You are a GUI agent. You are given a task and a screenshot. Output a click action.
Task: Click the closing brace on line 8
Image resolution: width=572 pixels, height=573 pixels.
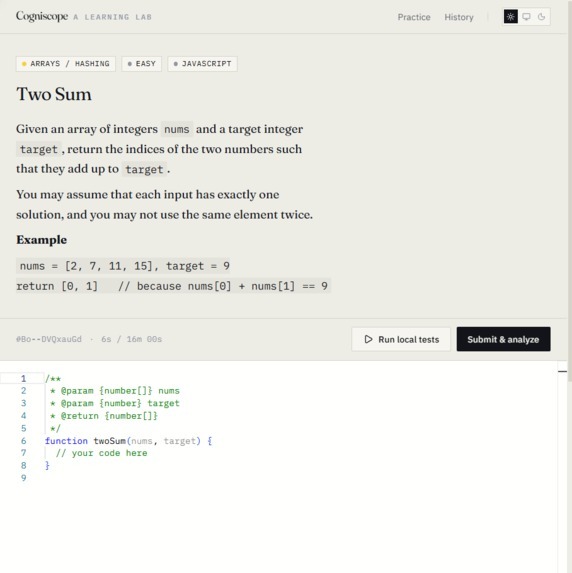coord(47,465)
